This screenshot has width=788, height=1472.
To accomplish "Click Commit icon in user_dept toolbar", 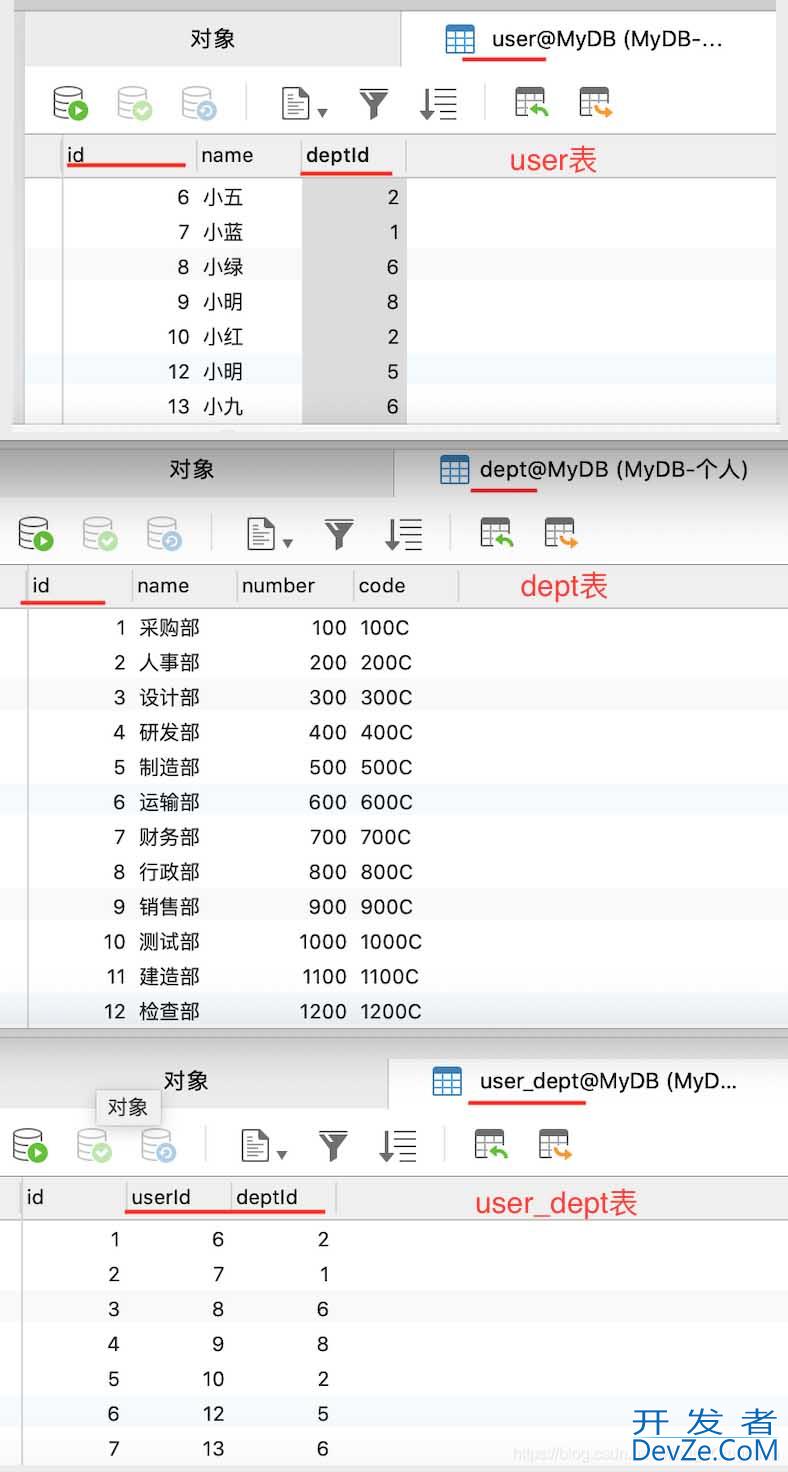I will click(x=94, y=1145).
